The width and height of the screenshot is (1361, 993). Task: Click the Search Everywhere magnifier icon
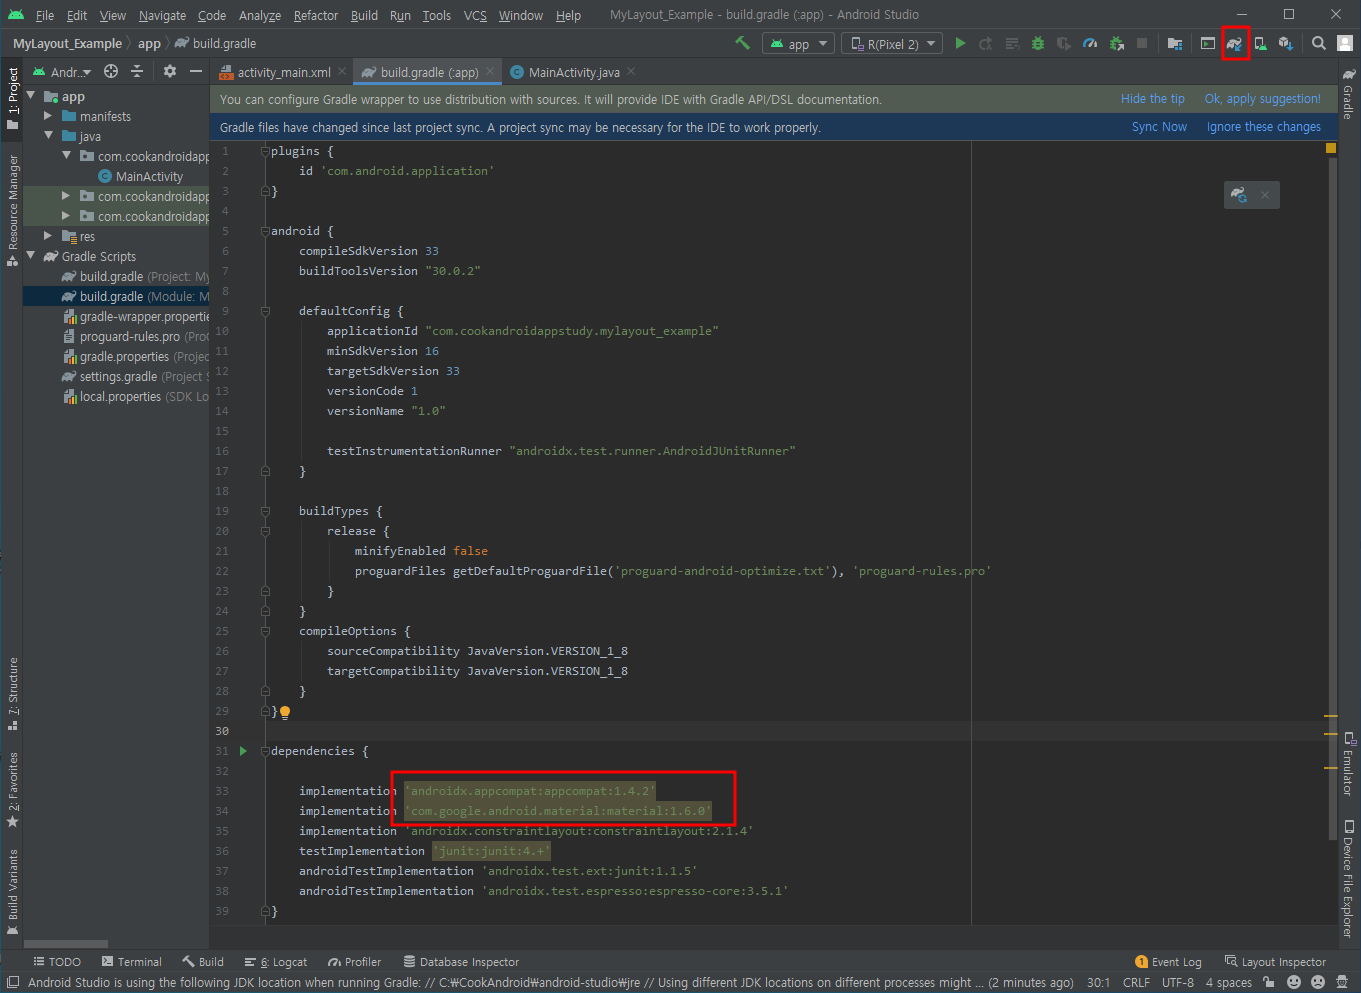tap(1319, 43)
